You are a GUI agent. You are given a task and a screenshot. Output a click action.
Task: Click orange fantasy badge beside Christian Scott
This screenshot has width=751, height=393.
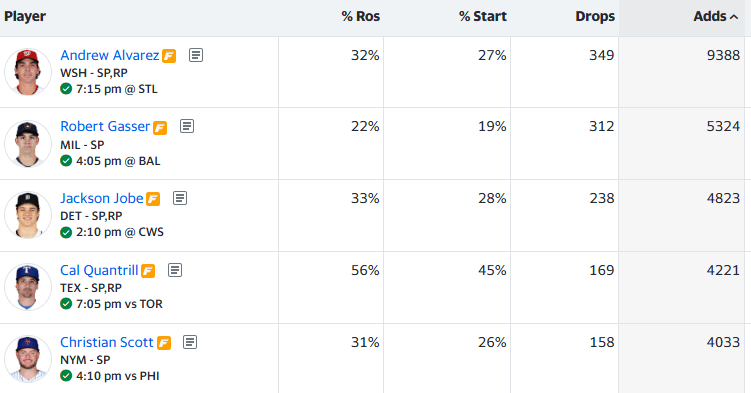[164, 343]
